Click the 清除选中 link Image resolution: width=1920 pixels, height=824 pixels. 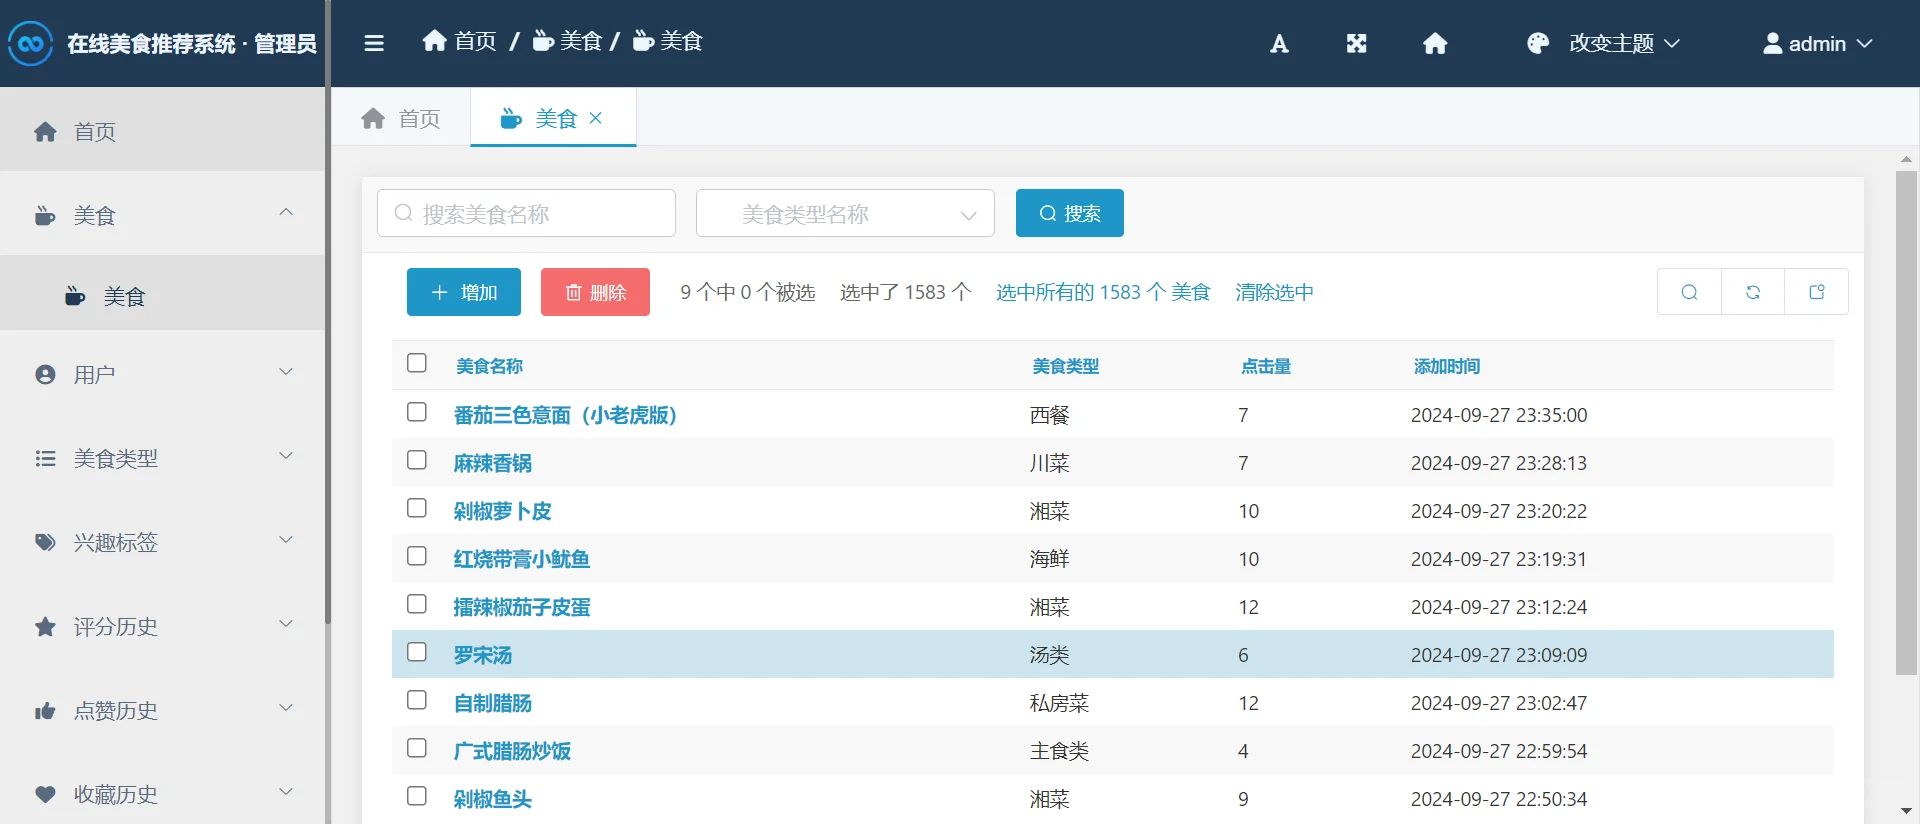pos(1274,292)
